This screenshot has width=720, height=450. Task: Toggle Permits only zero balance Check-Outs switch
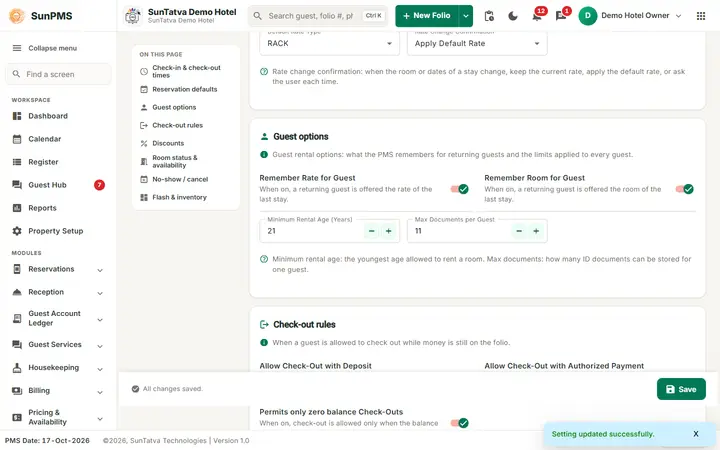(459, 423)
